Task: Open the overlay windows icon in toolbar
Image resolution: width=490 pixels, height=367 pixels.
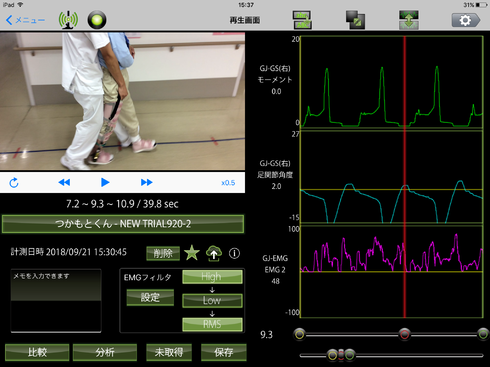Action: [355, 20]
